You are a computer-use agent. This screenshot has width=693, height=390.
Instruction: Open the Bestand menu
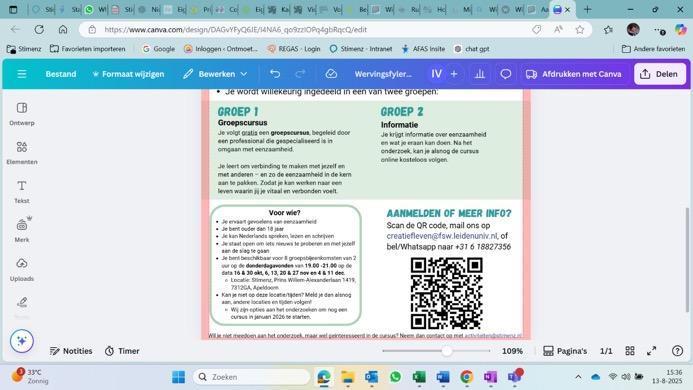coord(61,74)
